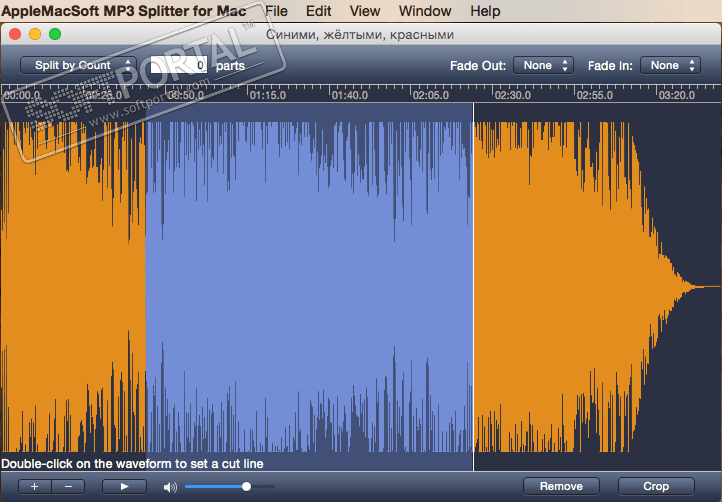
Task: Click the white cut line on the waveform
Action: click(473, 286)
